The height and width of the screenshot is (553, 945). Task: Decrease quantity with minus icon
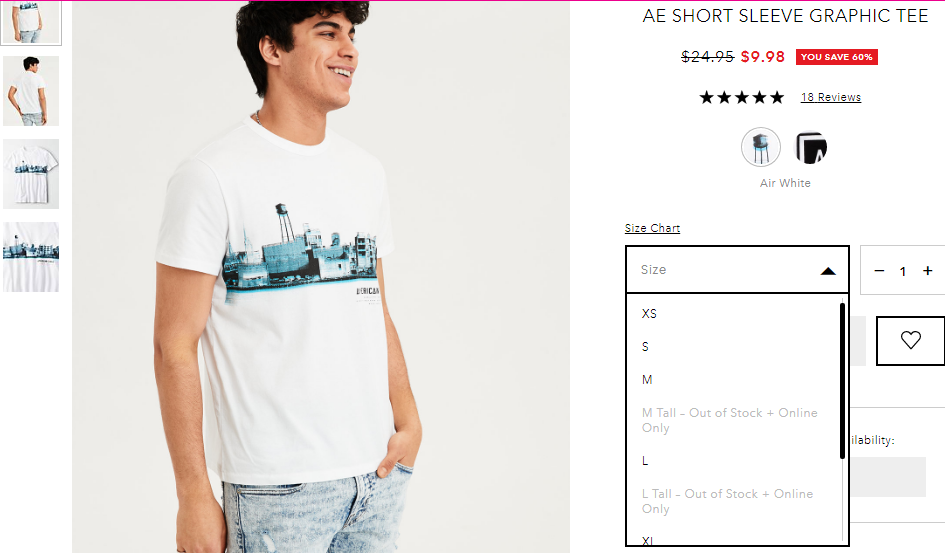coord(879,271)
